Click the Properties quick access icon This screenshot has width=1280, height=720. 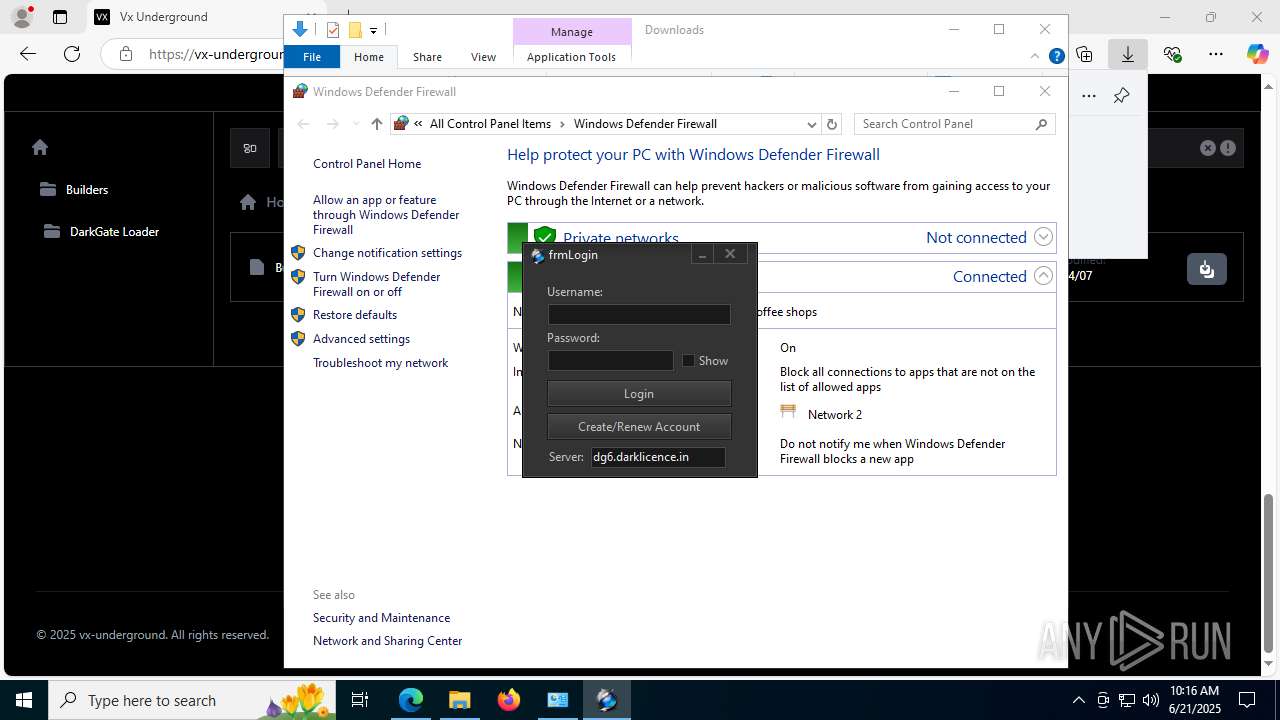pyautogui.click(x=333, y=30)
